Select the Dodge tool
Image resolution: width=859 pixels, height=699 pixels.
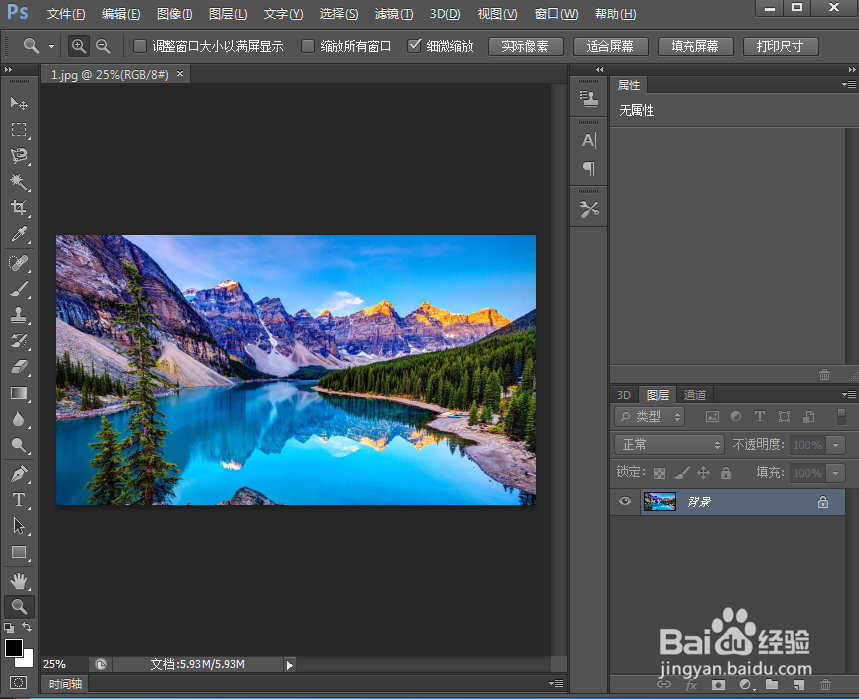tap(19, 445)
